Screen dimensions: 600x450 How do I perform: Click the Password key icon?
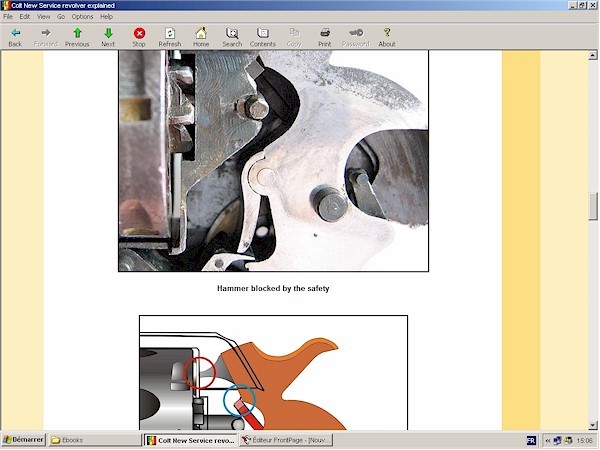point(355,37)
